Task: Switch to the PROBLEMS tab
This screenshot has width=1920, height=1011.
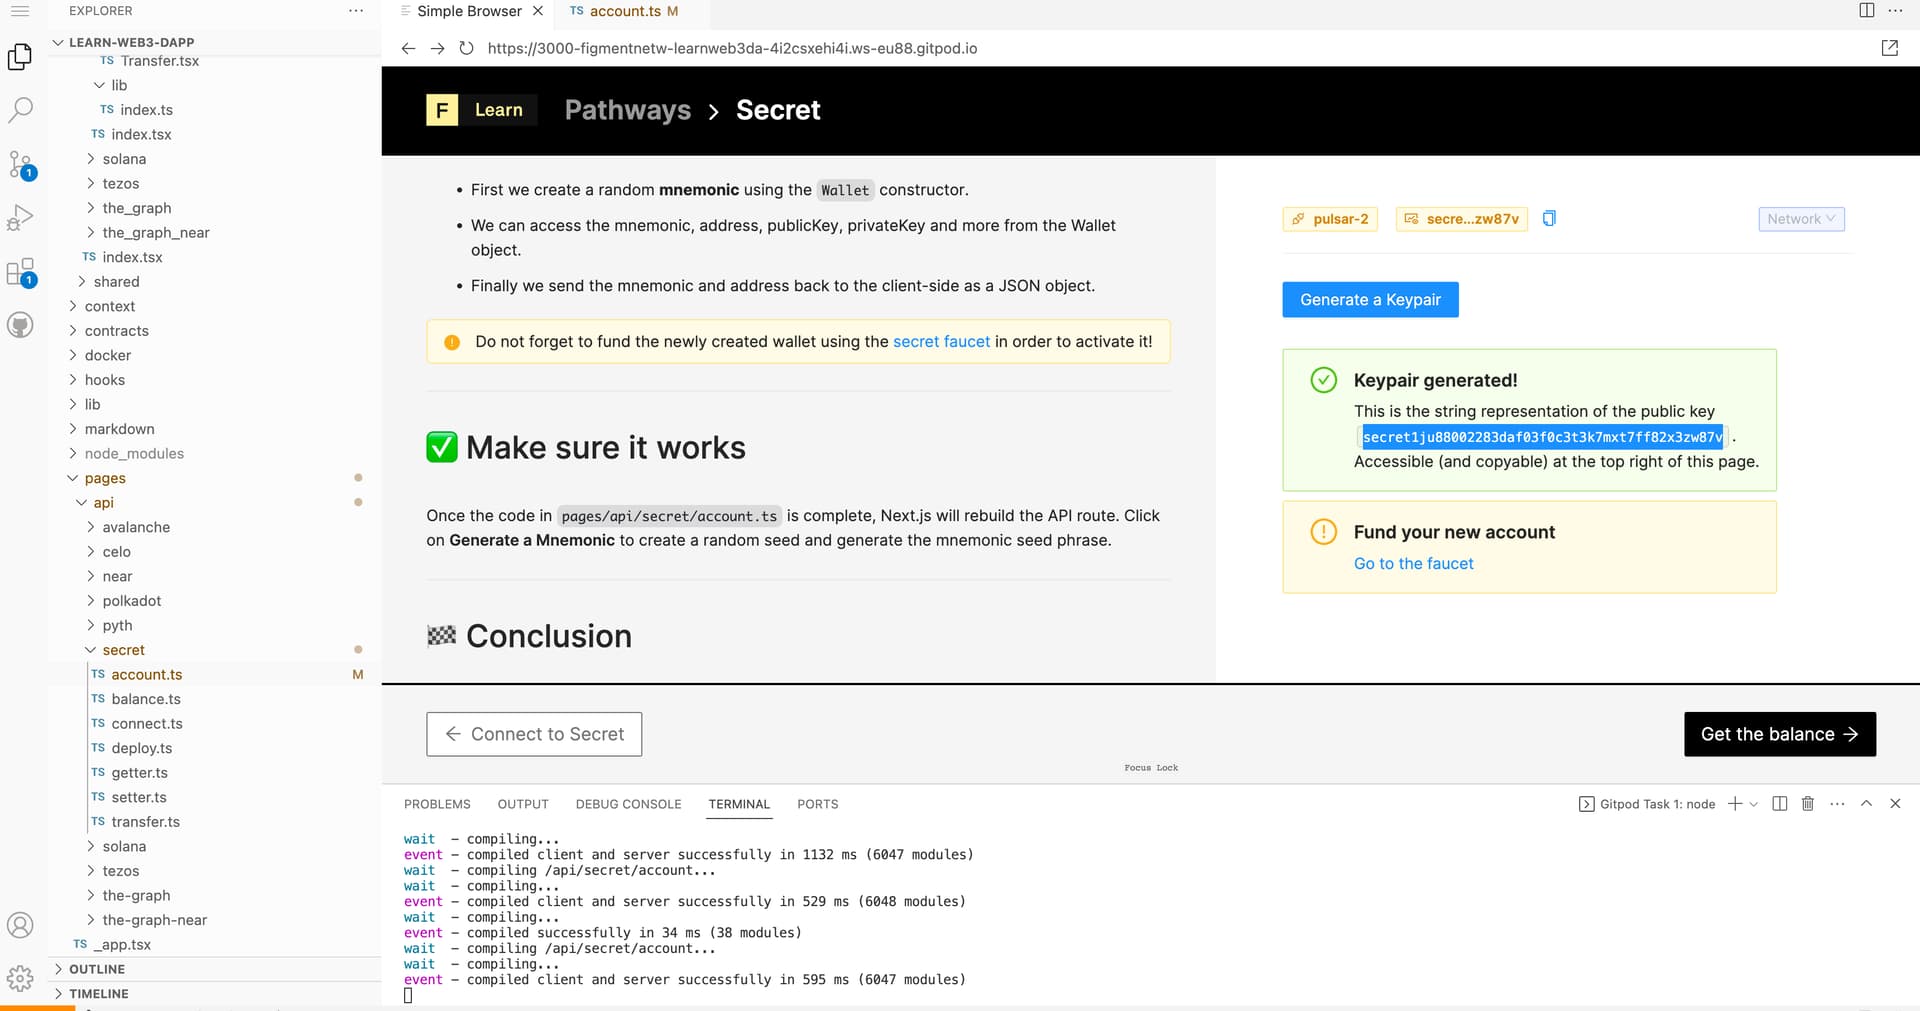Action: pyautogui.click(x=437, y=804)
